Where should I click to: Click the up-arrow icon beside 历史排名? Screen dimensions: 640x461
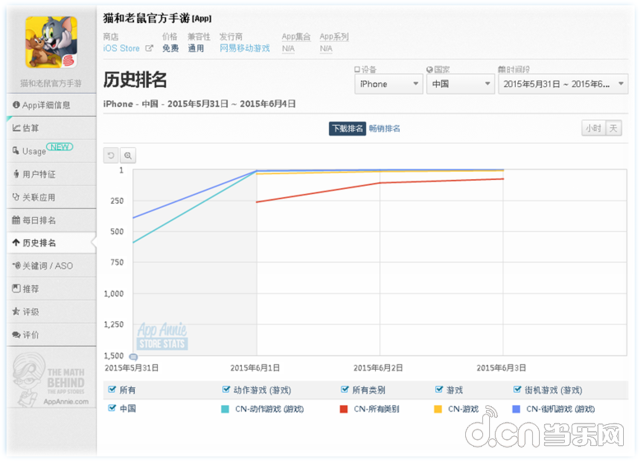click(16, 243)
